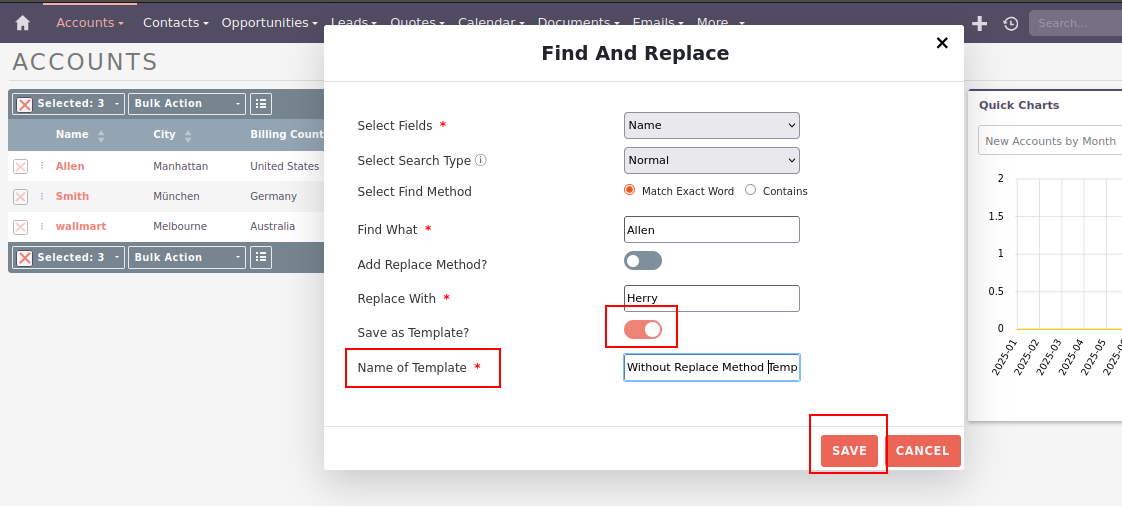
Task: Close the Find And Replace dialog
Action: pos(941,43)
